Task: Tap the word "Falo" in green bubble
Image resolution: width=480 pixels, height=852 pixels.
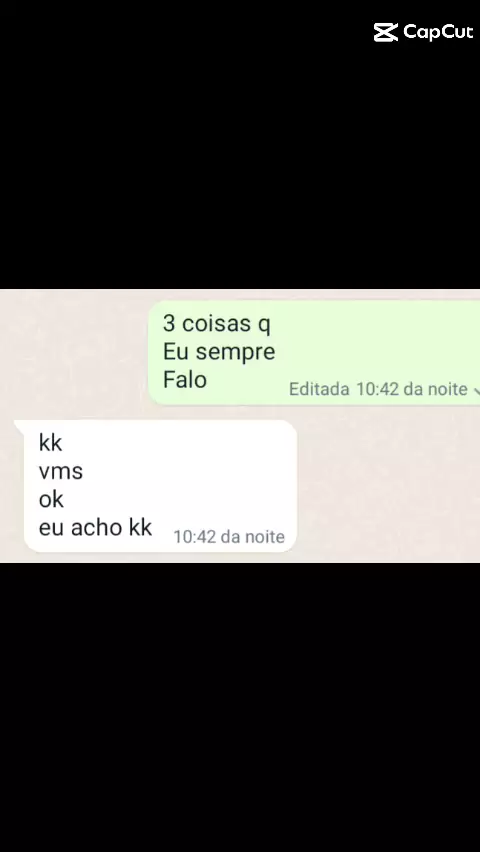Action: click(185, 380)
